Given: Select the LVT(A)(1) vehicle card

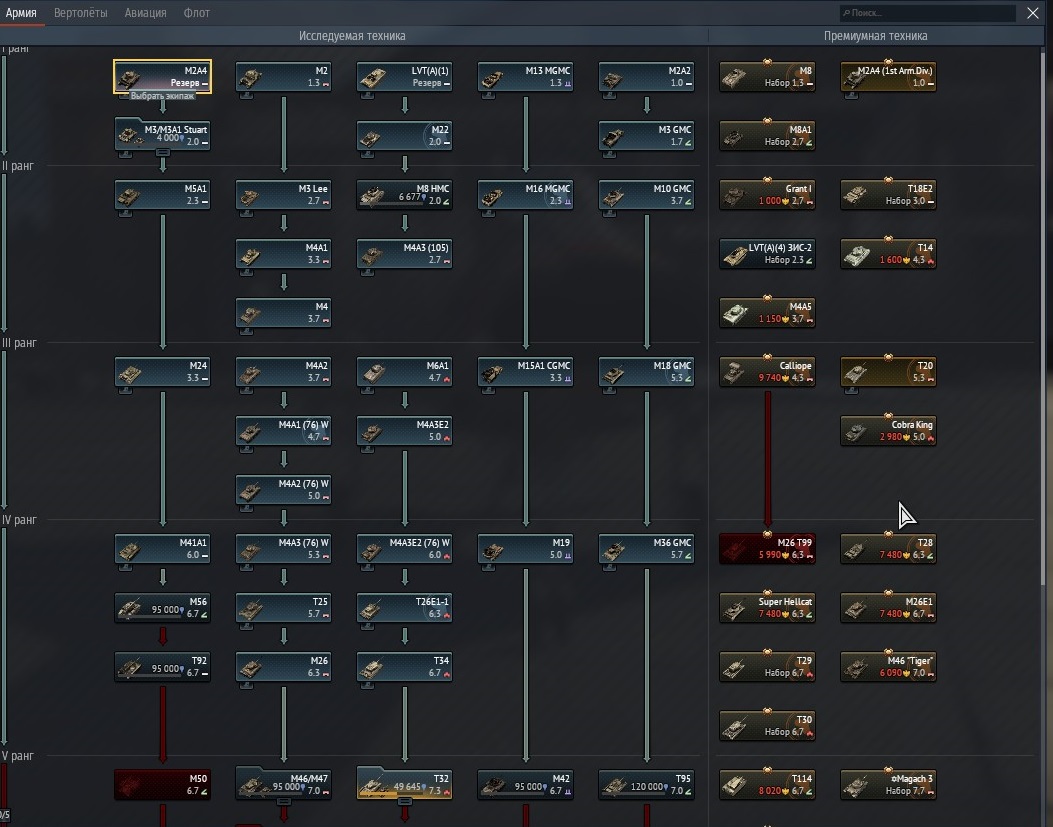Looking at the screenshot, I should click(x=404, y=77).
